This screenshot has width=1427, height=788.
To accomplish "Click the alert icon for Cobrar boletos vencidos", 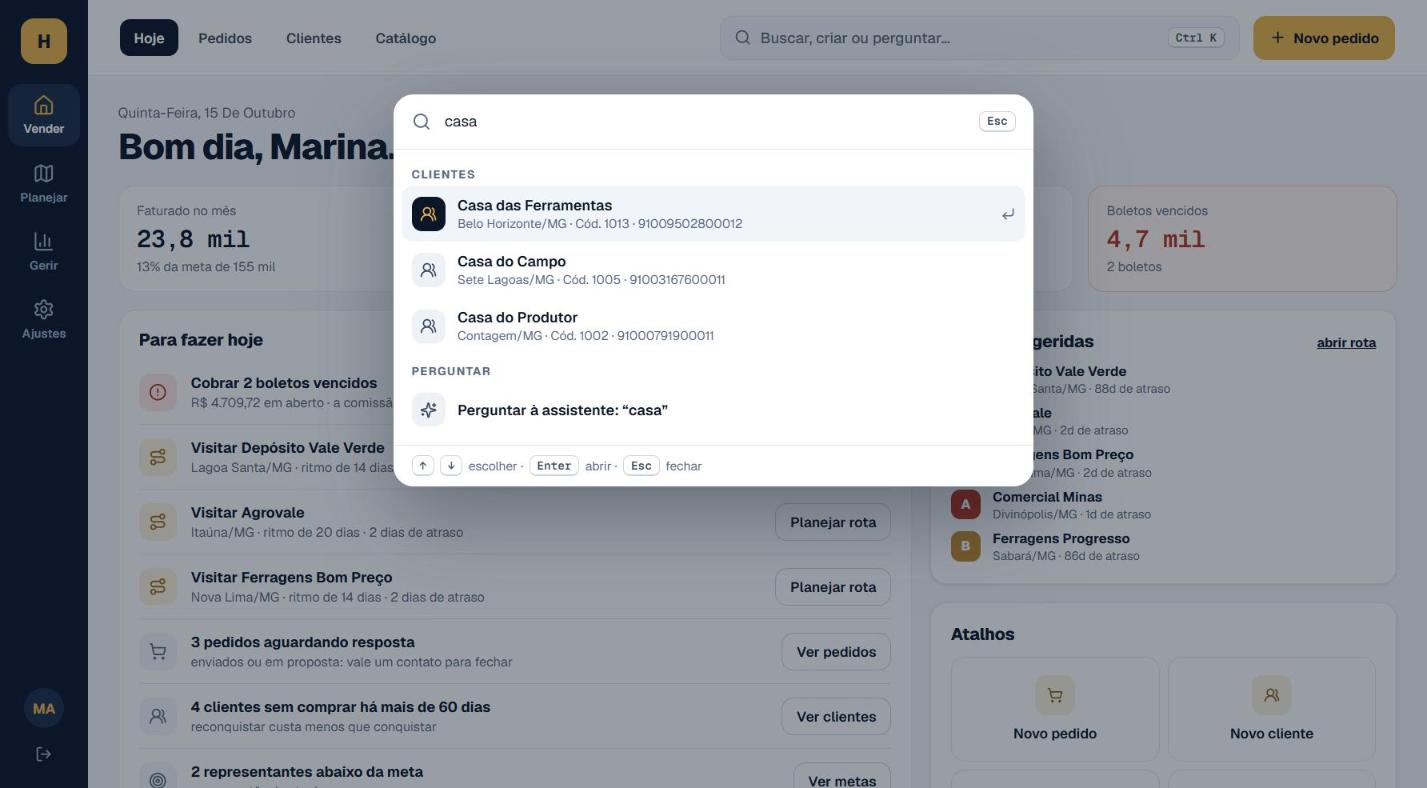I will coord(158,392).
